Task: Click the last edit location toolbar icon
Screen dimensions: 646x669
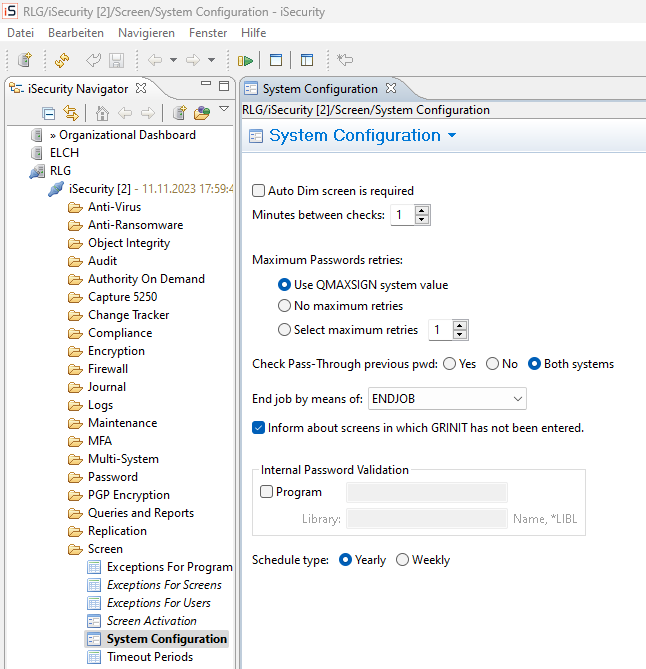Action: [345, 60]
